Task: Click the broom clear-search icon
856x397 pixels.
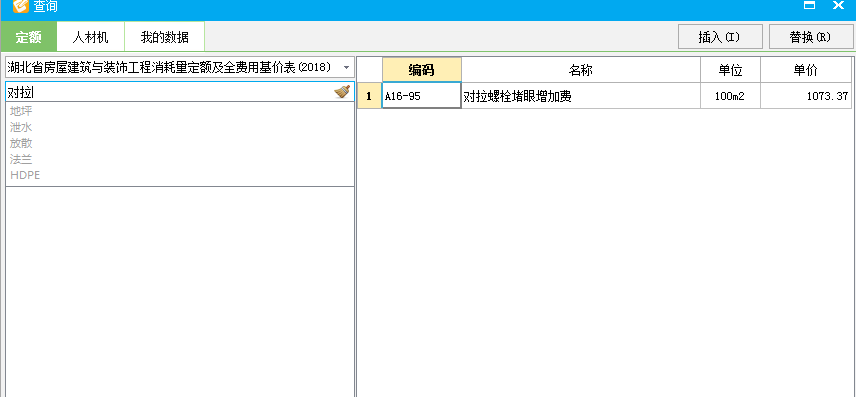Action: tap(342, 92)
